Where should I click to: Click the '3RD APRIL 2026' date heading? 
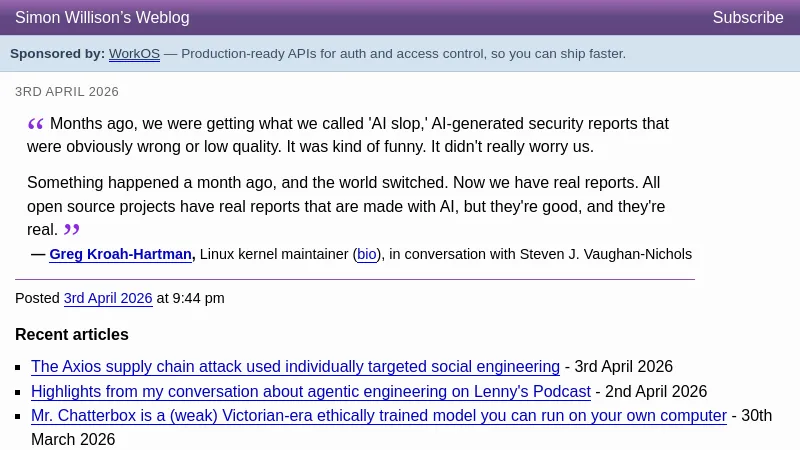(x=67, y=92)
